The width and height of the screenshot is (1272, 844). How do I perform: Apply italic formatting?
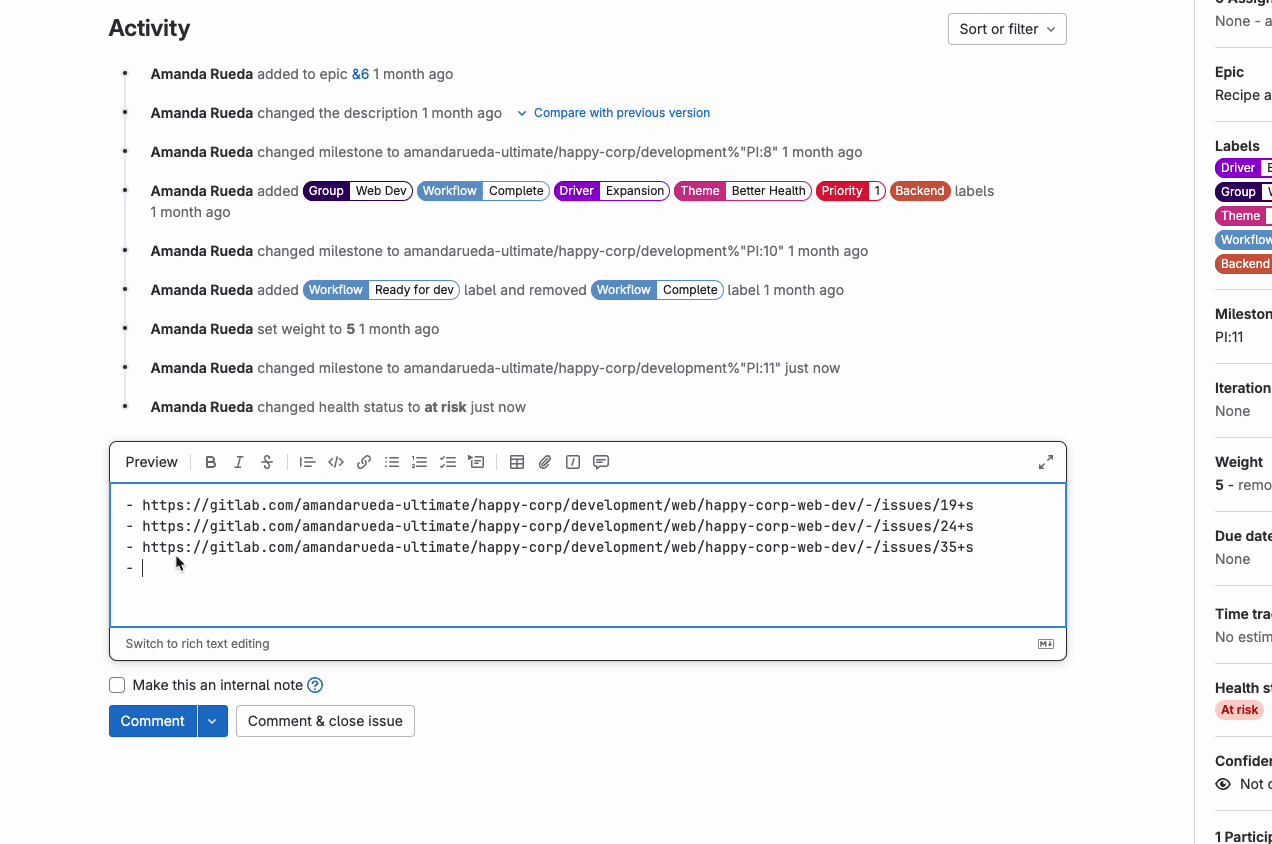pyautogui.click(x=238, y=462)
